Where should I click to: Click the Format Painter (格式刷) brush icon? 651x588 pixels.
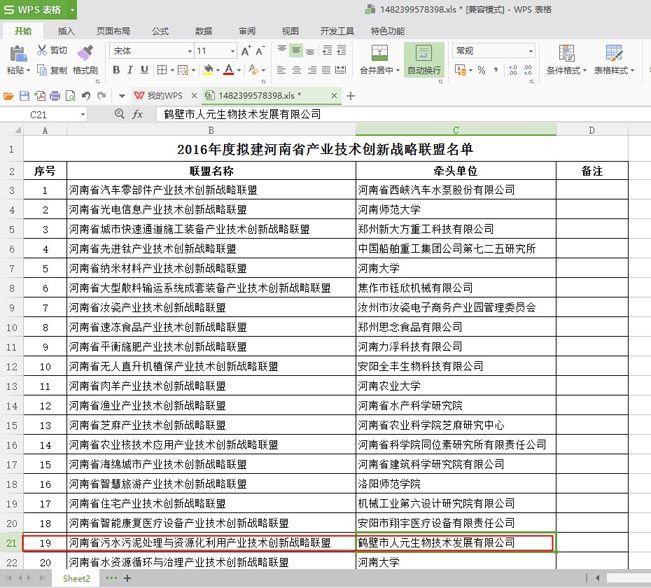coord(85,52)
